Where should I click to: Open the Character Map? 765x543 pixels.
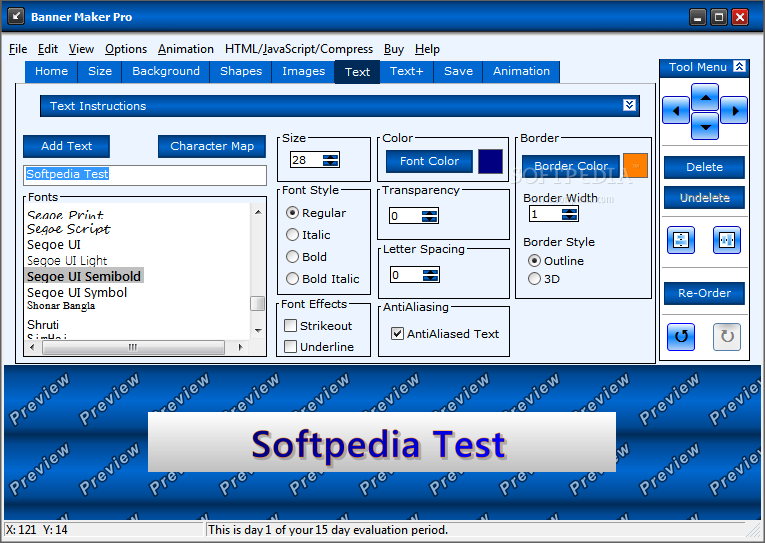tap(212, 146)
